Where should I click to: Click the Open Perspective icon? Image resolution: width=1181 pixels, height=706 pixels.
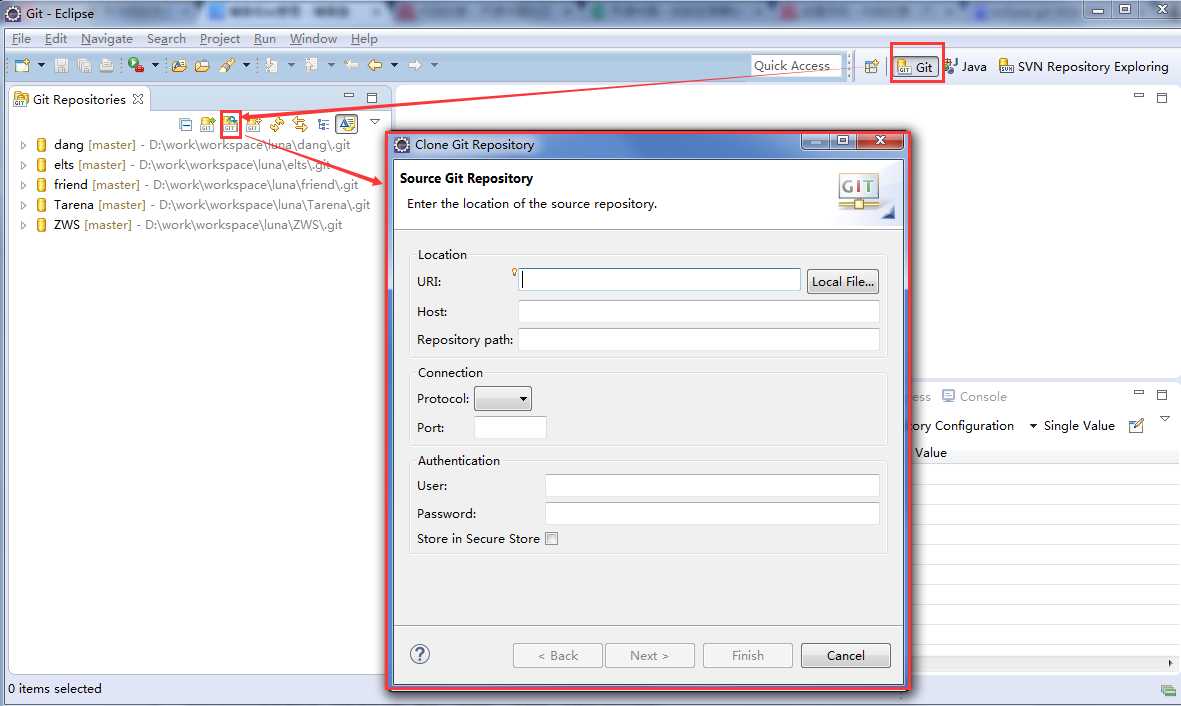871,66
